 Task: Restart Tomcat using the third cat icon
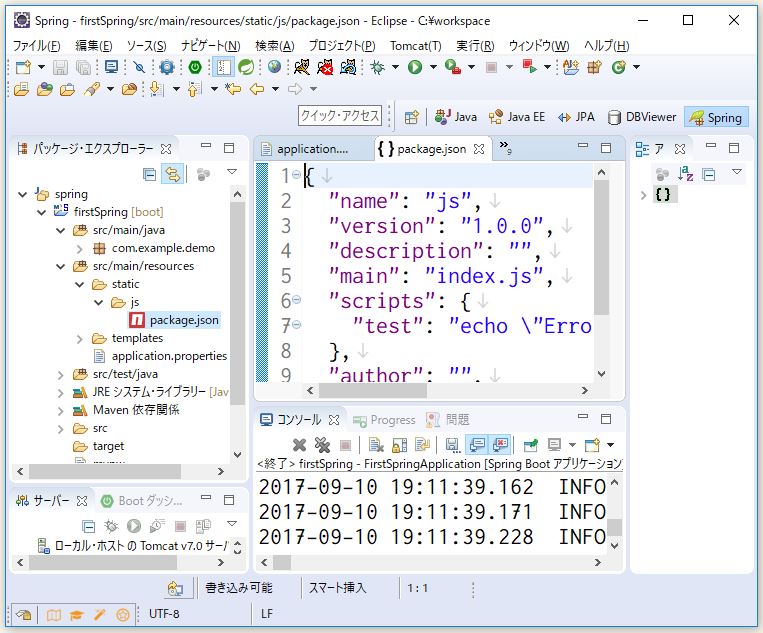point(348,67)
